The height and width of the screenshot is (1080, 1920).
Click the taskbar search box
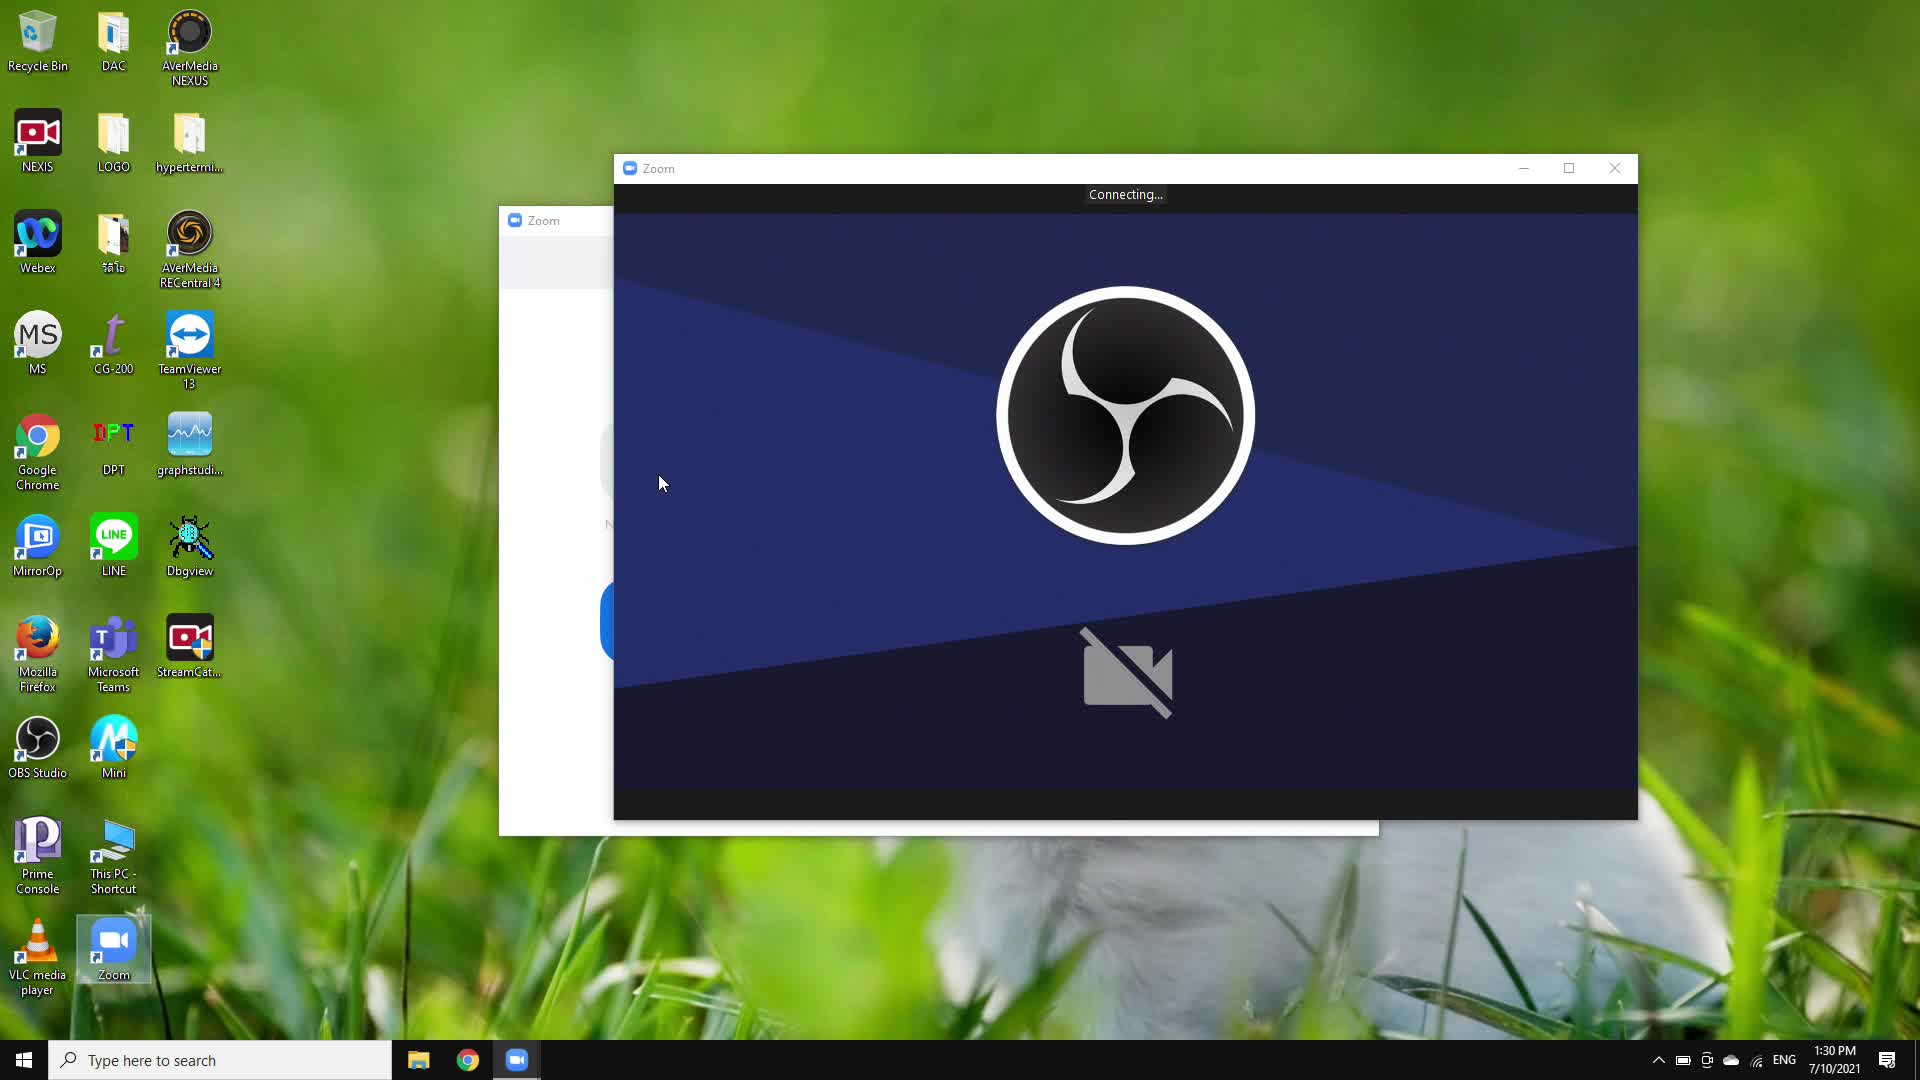[x=220, y=1060]
